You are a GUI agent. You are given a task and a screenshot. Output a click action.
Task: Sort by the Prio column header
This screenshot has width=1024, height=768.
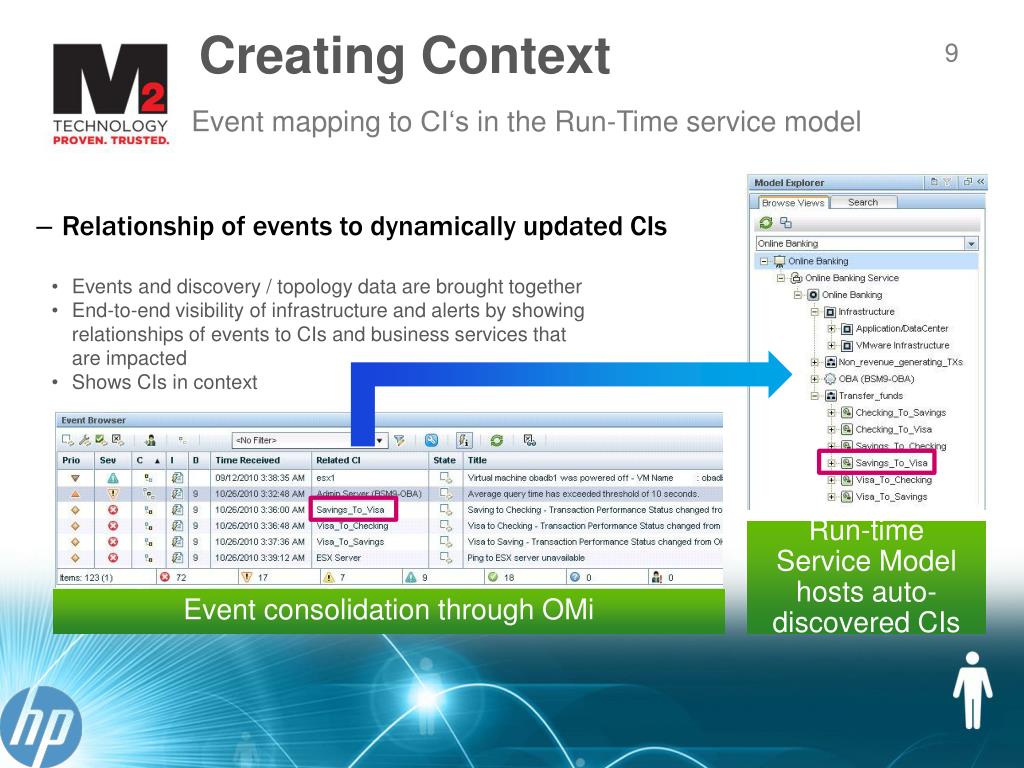pyautogui.click(x=76, y=460)
